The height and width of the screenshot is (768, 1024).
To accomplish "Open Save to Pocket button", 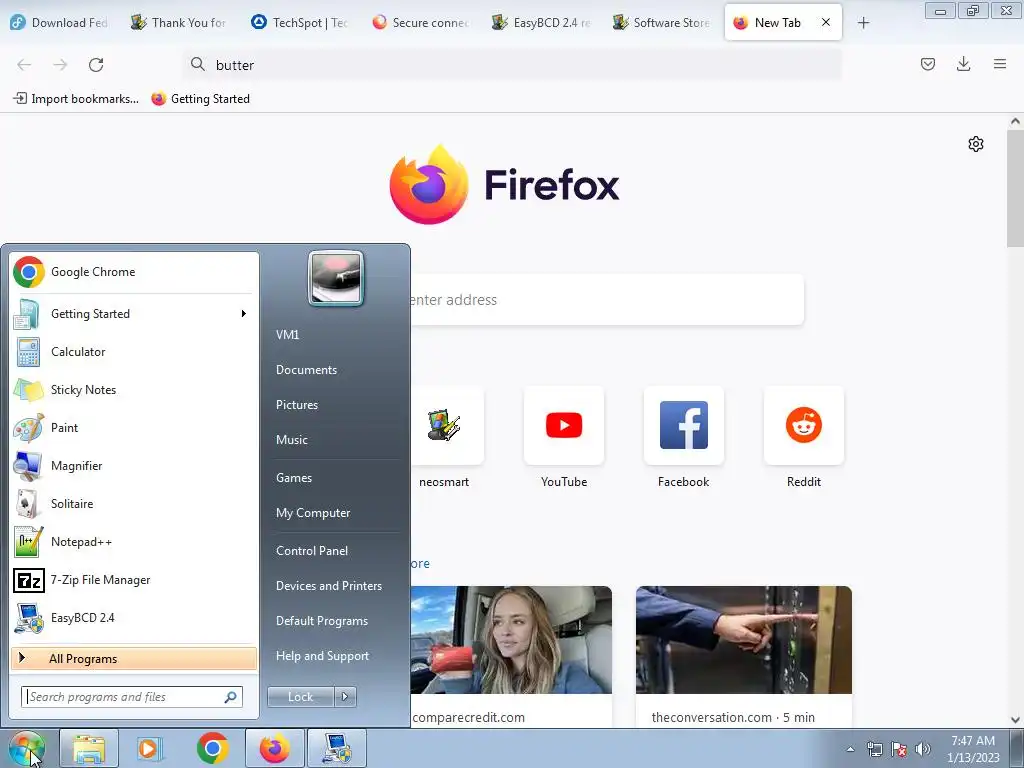I will click(928, 64).
